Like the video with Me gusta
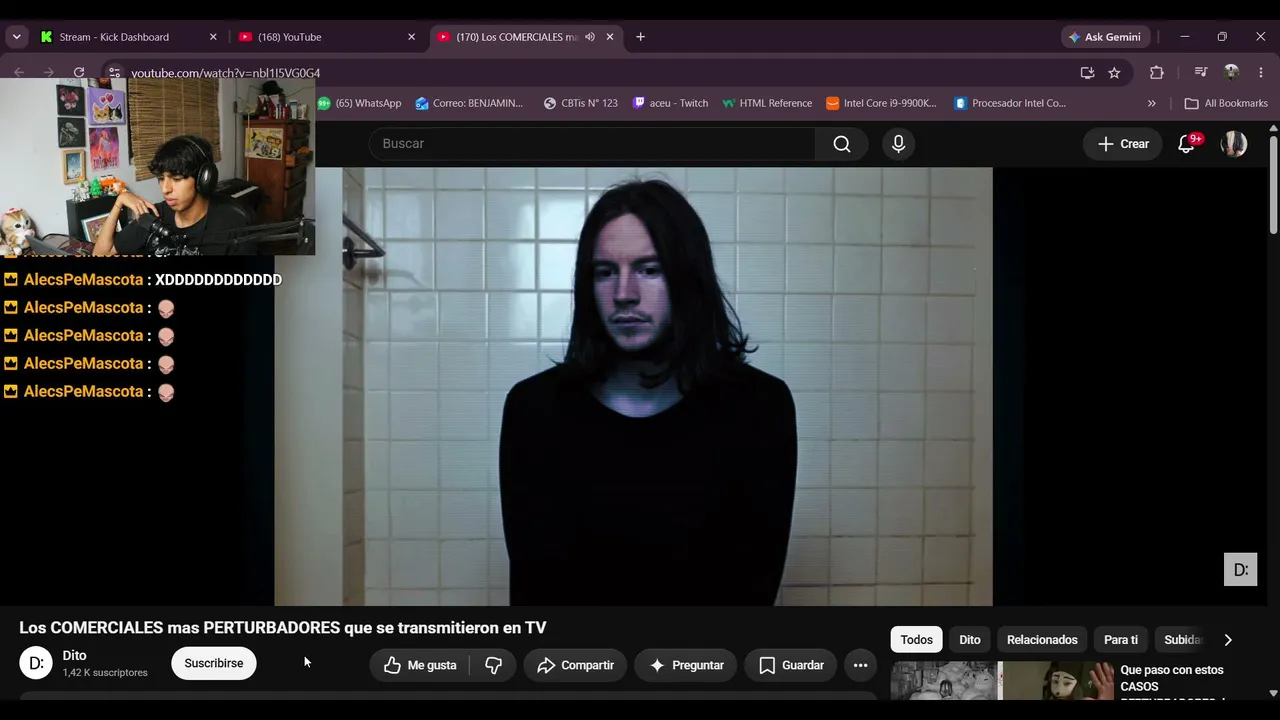 pyautogui.click(x=420, y=665)
